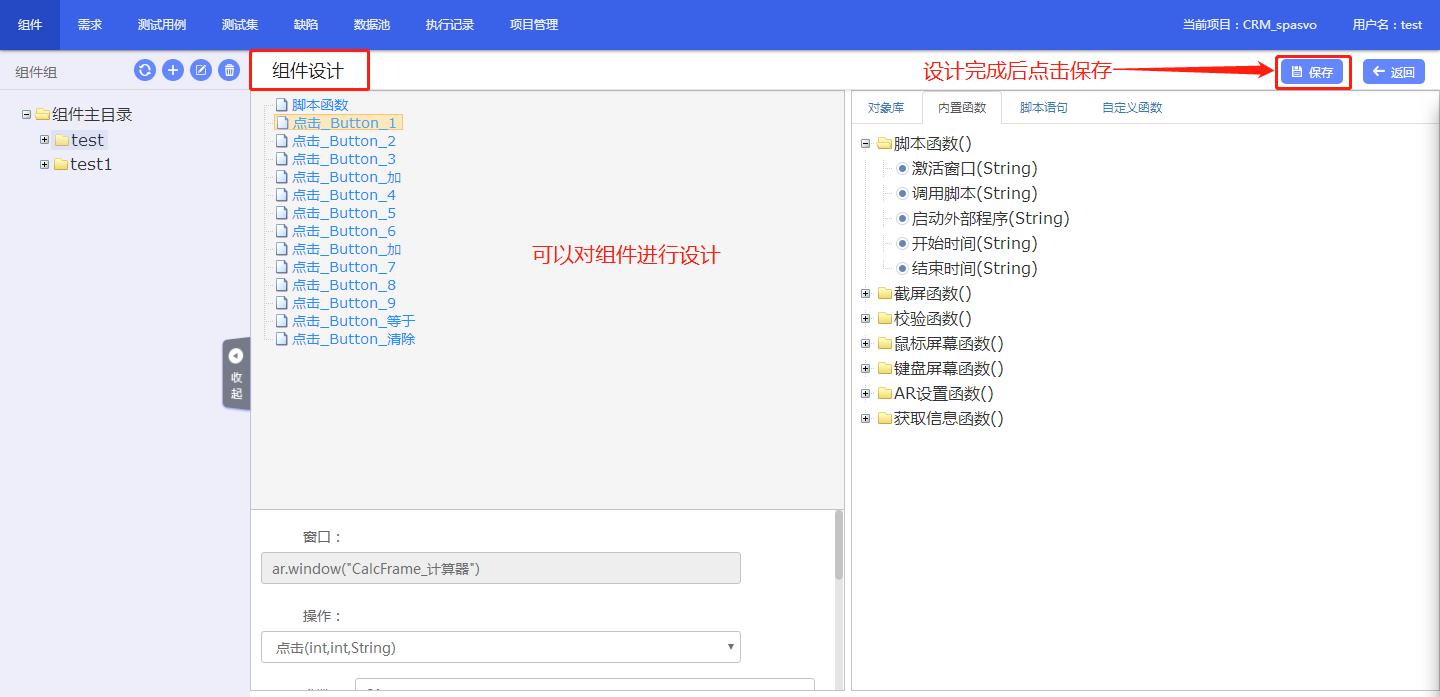Open the 测试用例 menu
Screen dimensions: 1440x697
(x=162, y=25)
